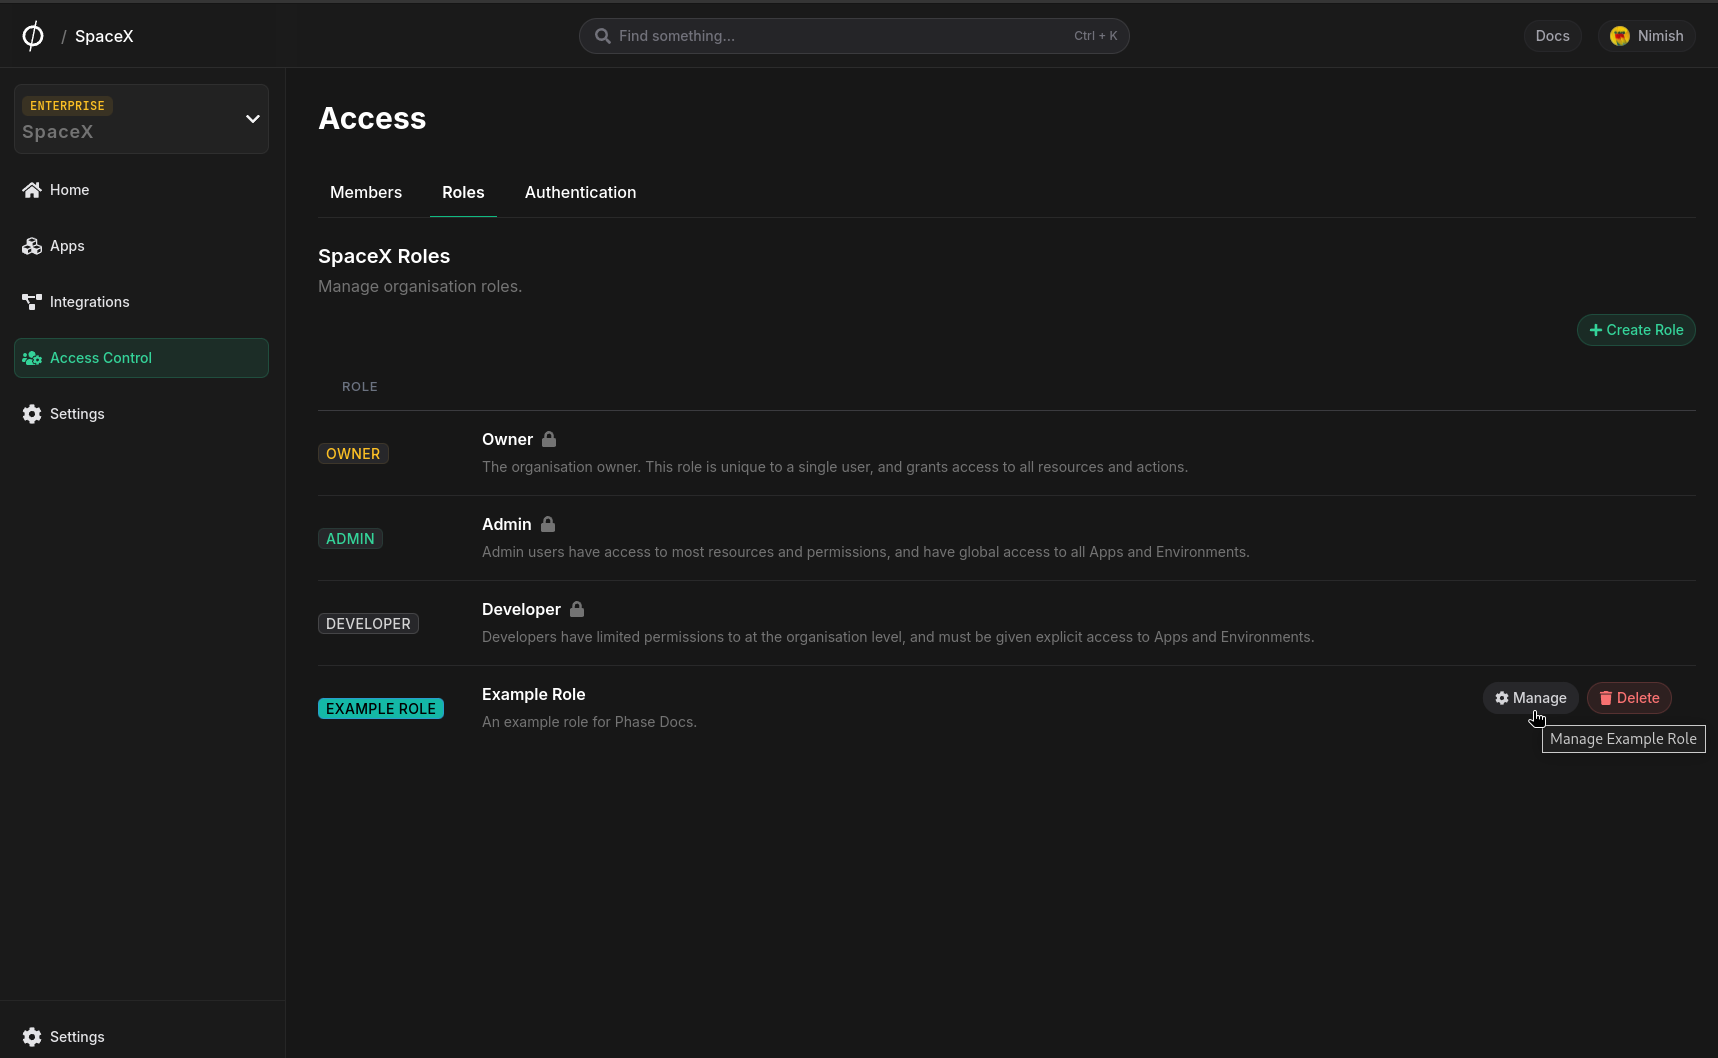Click the Example Role description text
The height and width of the screenshot is (1058, 1718).
coord(589,722)
